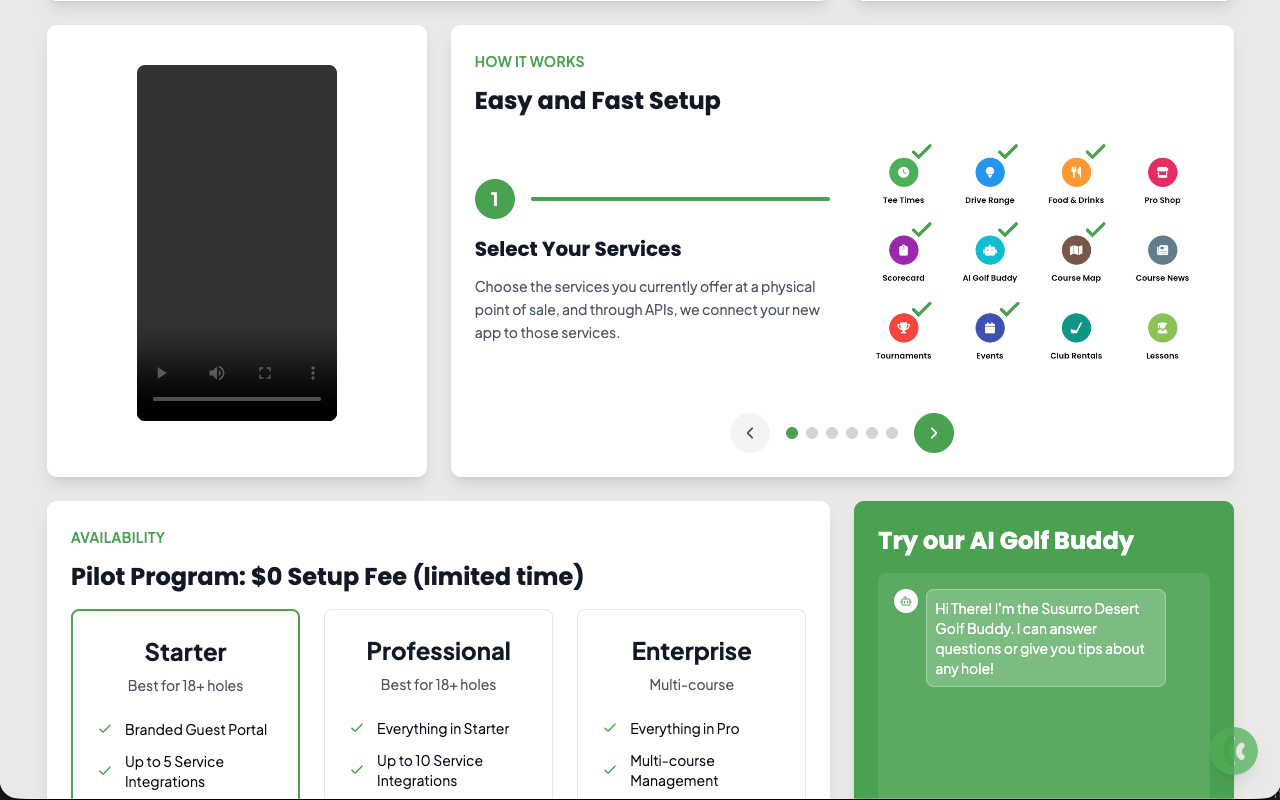The width and height of the screenshot is (1280, 800).
Task: Mute the video audio
Action: 217,373
